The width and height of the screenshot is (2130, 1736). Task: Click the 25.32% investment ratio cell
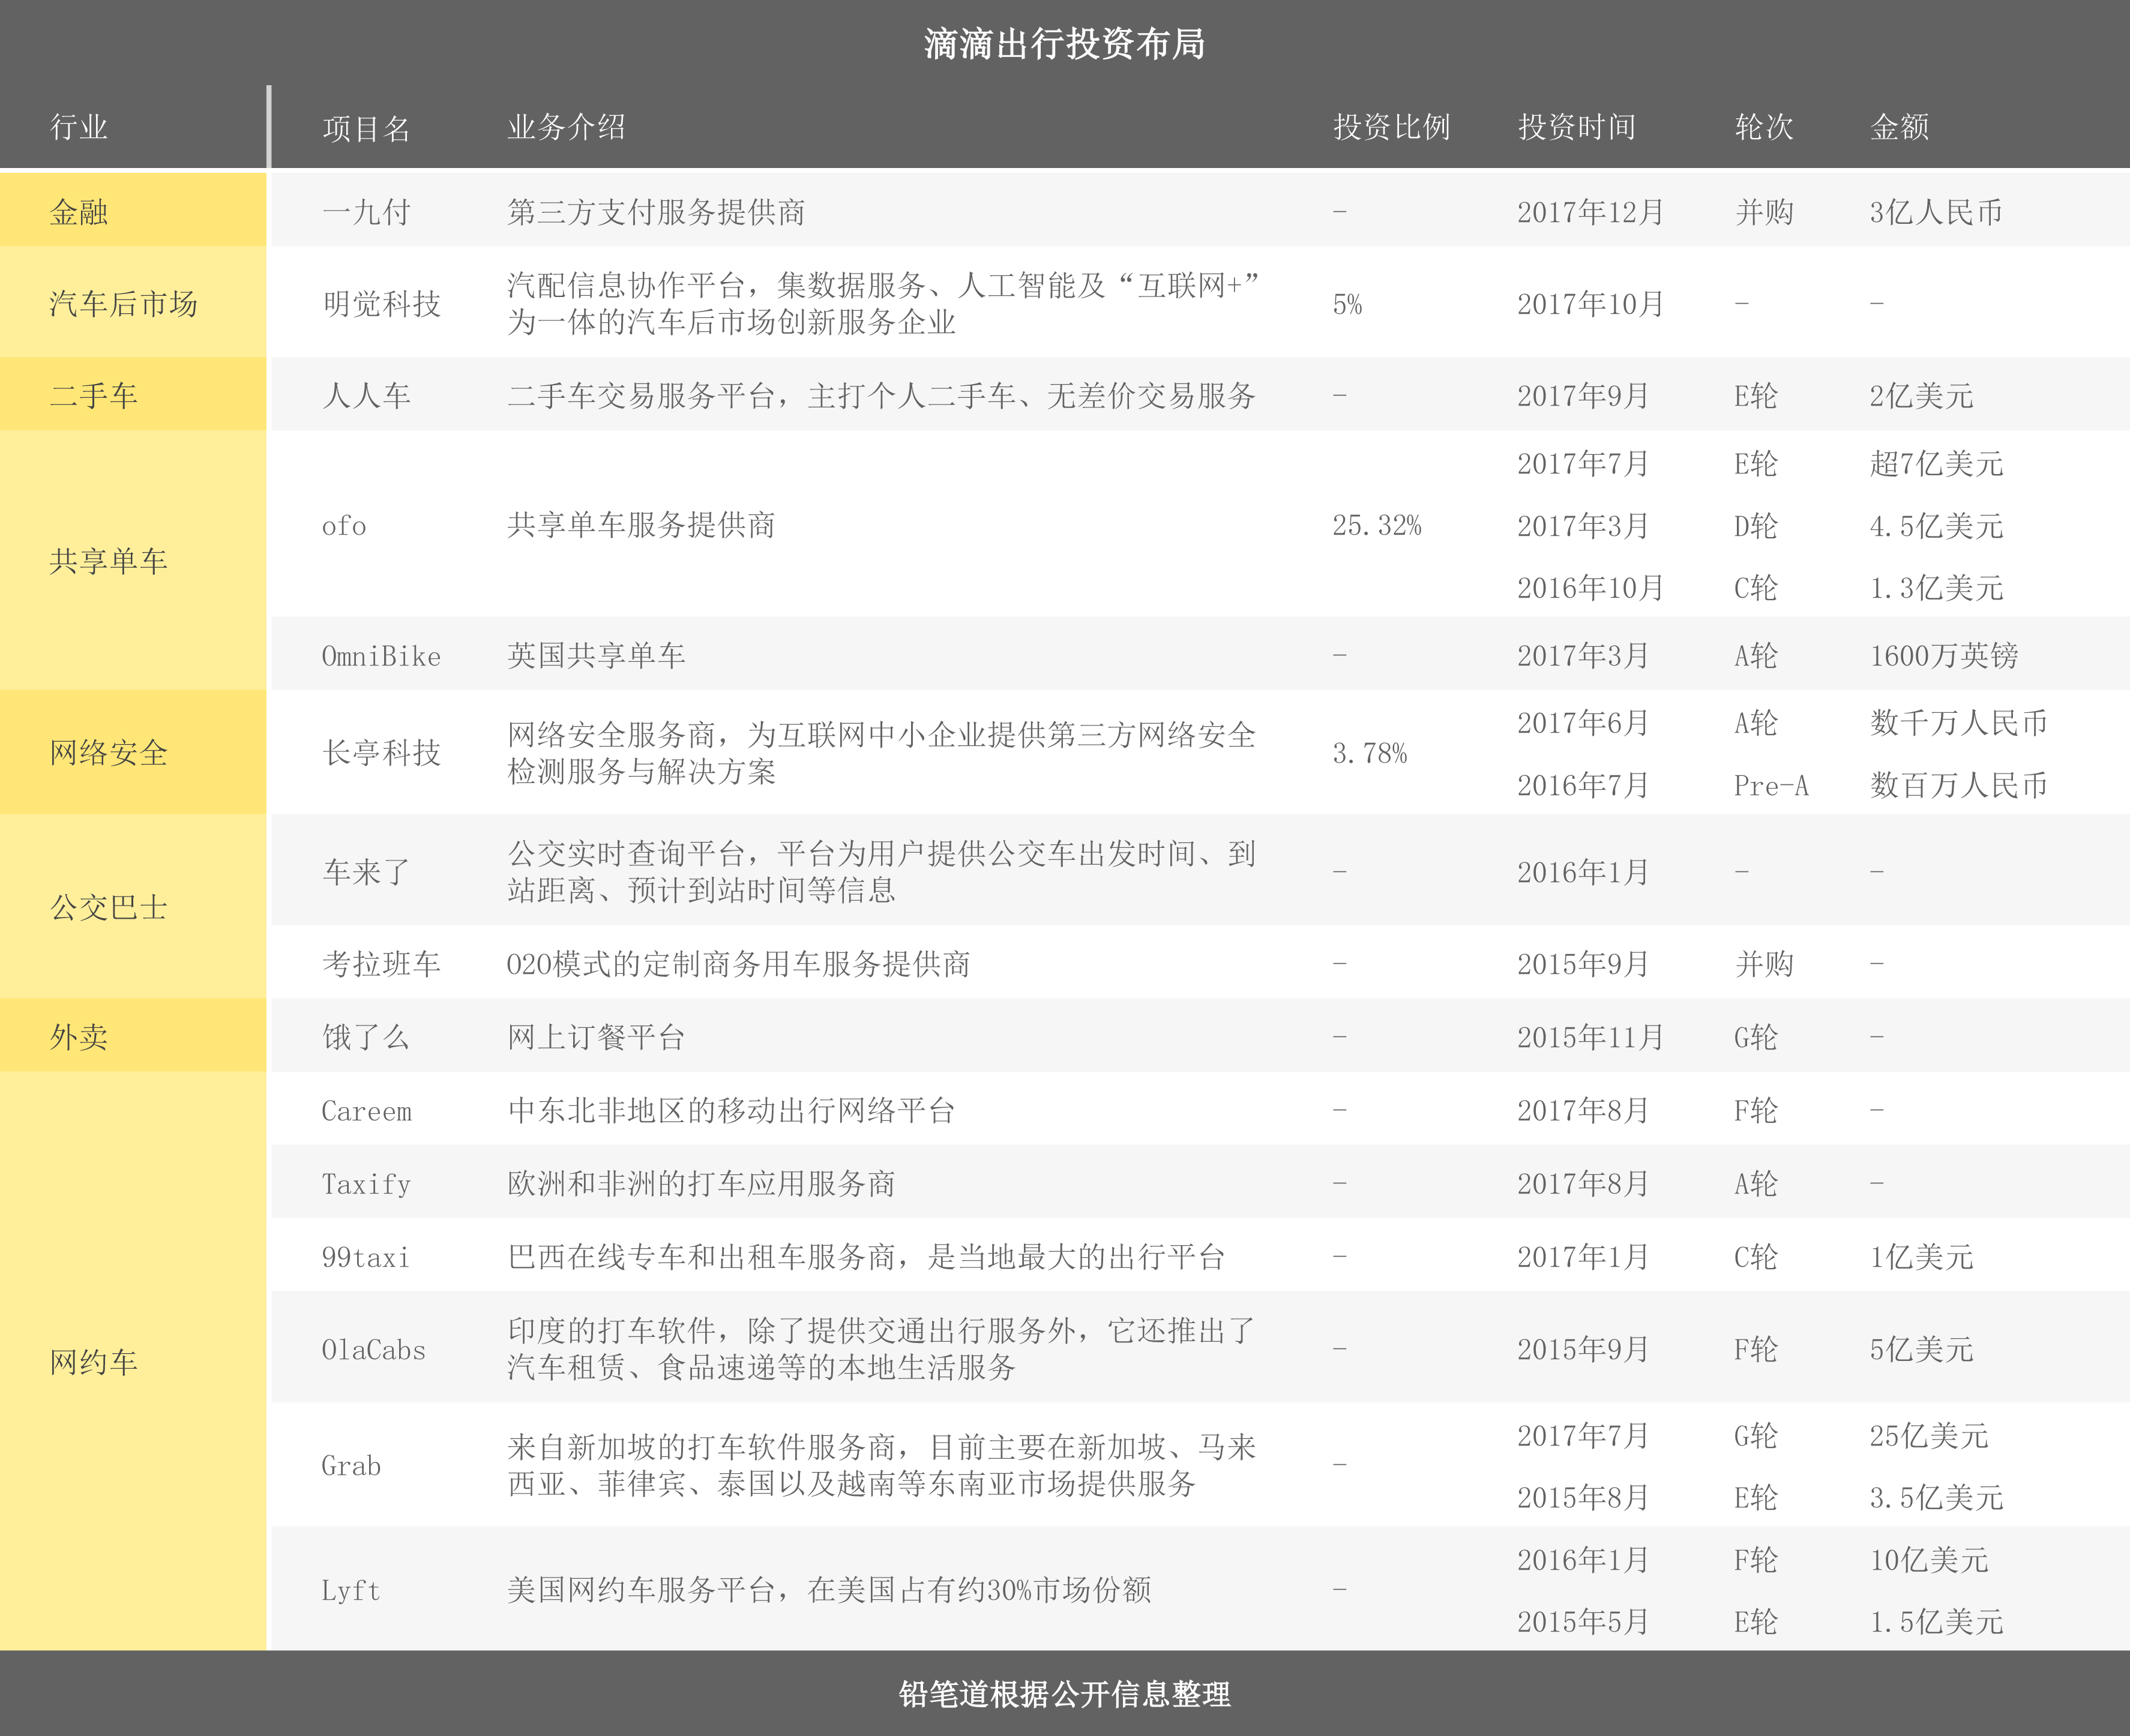tap(1376, 526)
